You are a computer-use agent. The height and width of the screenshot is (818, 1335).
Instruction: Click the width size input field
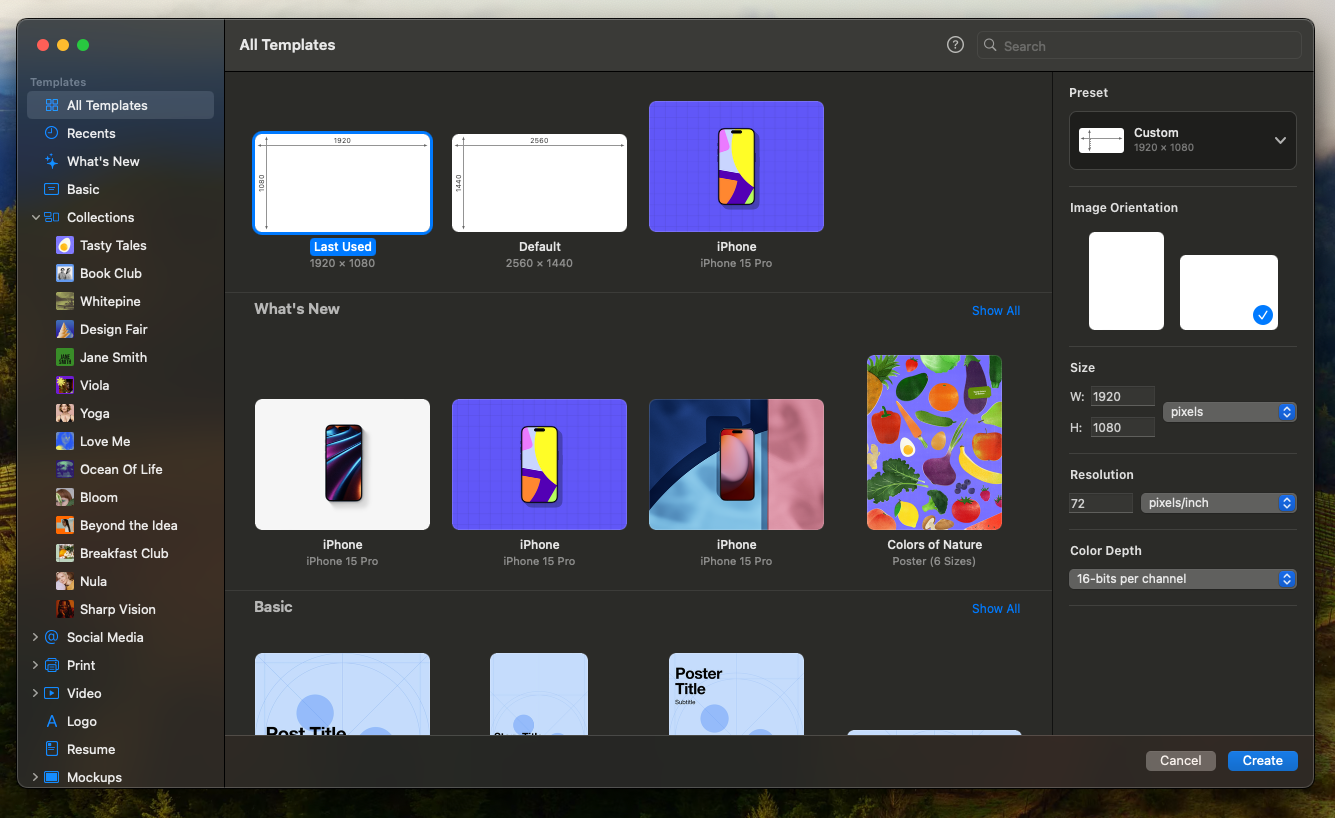(1122, 396)
